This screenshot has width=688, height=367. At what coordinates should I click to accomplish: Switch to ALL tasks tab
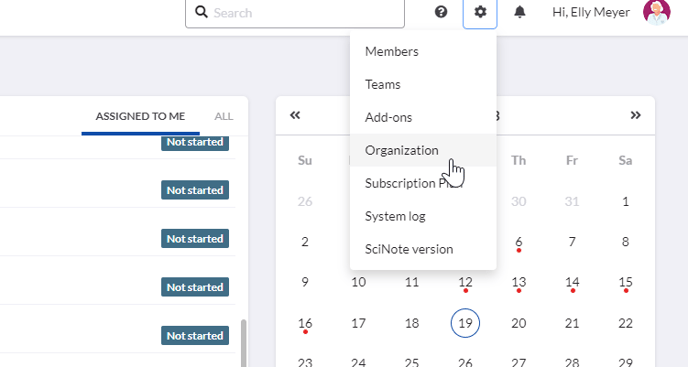[224, 116]
